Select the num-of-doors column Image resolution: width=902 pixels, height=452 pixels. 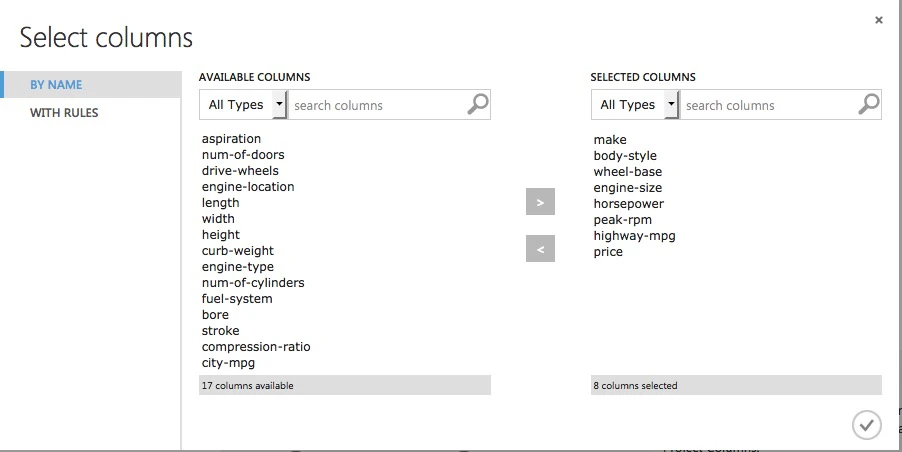tap(243, 155)
